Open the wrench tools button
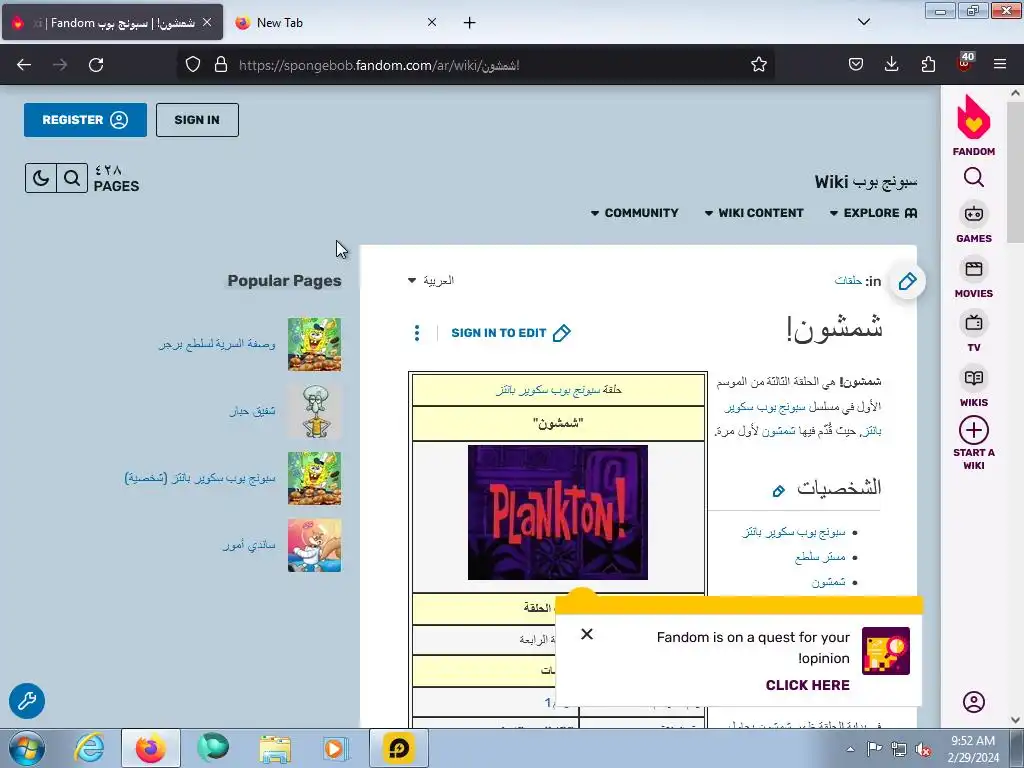 27,701
